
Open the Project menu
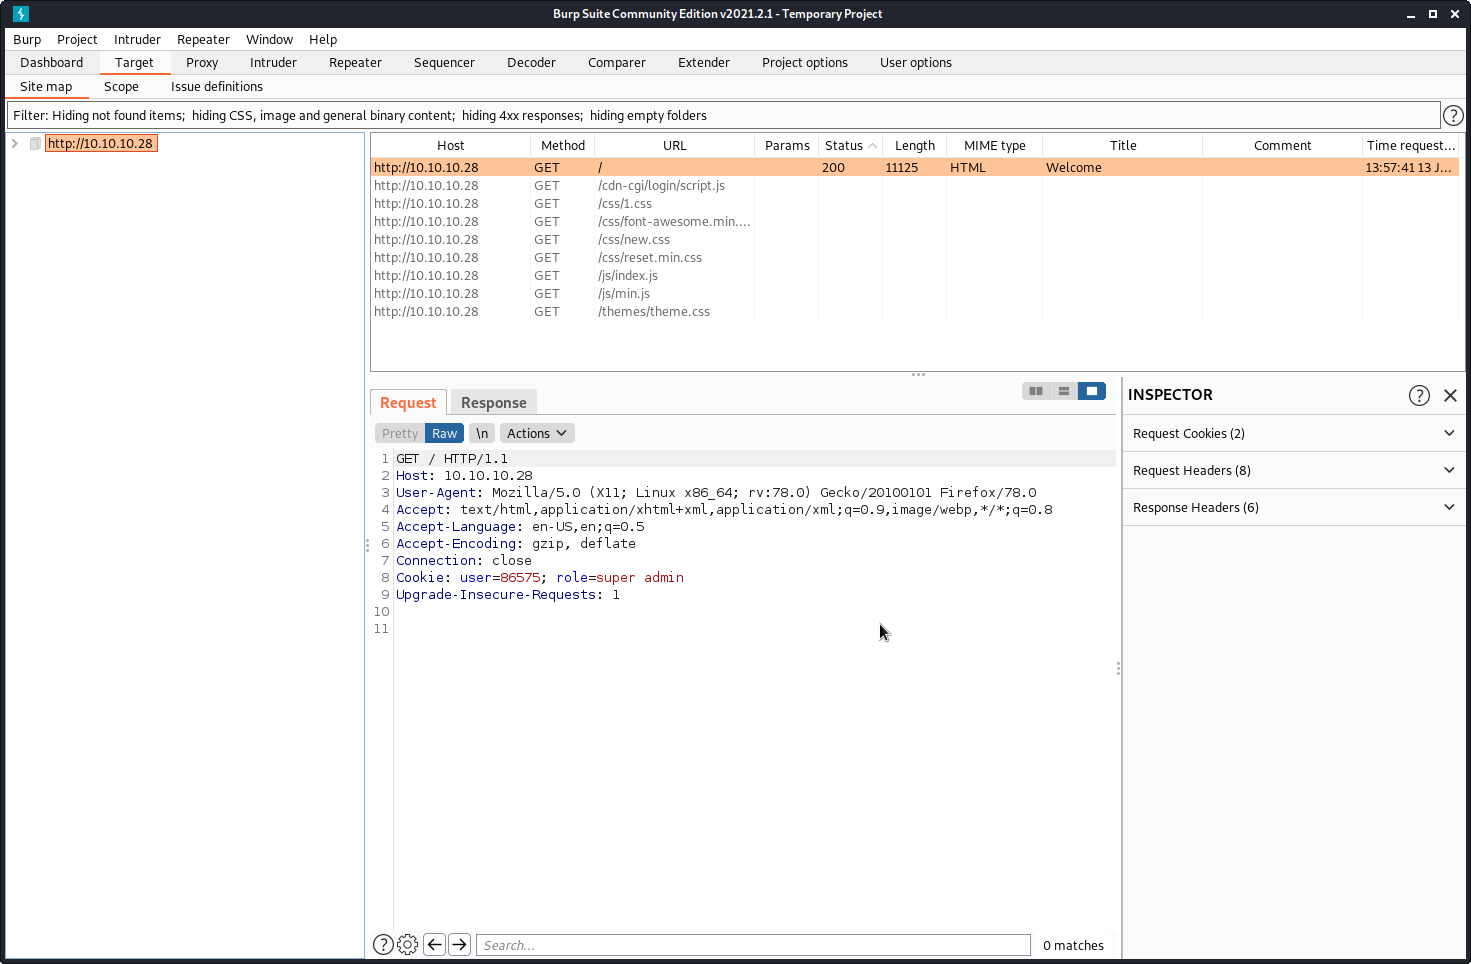point(77,39)
